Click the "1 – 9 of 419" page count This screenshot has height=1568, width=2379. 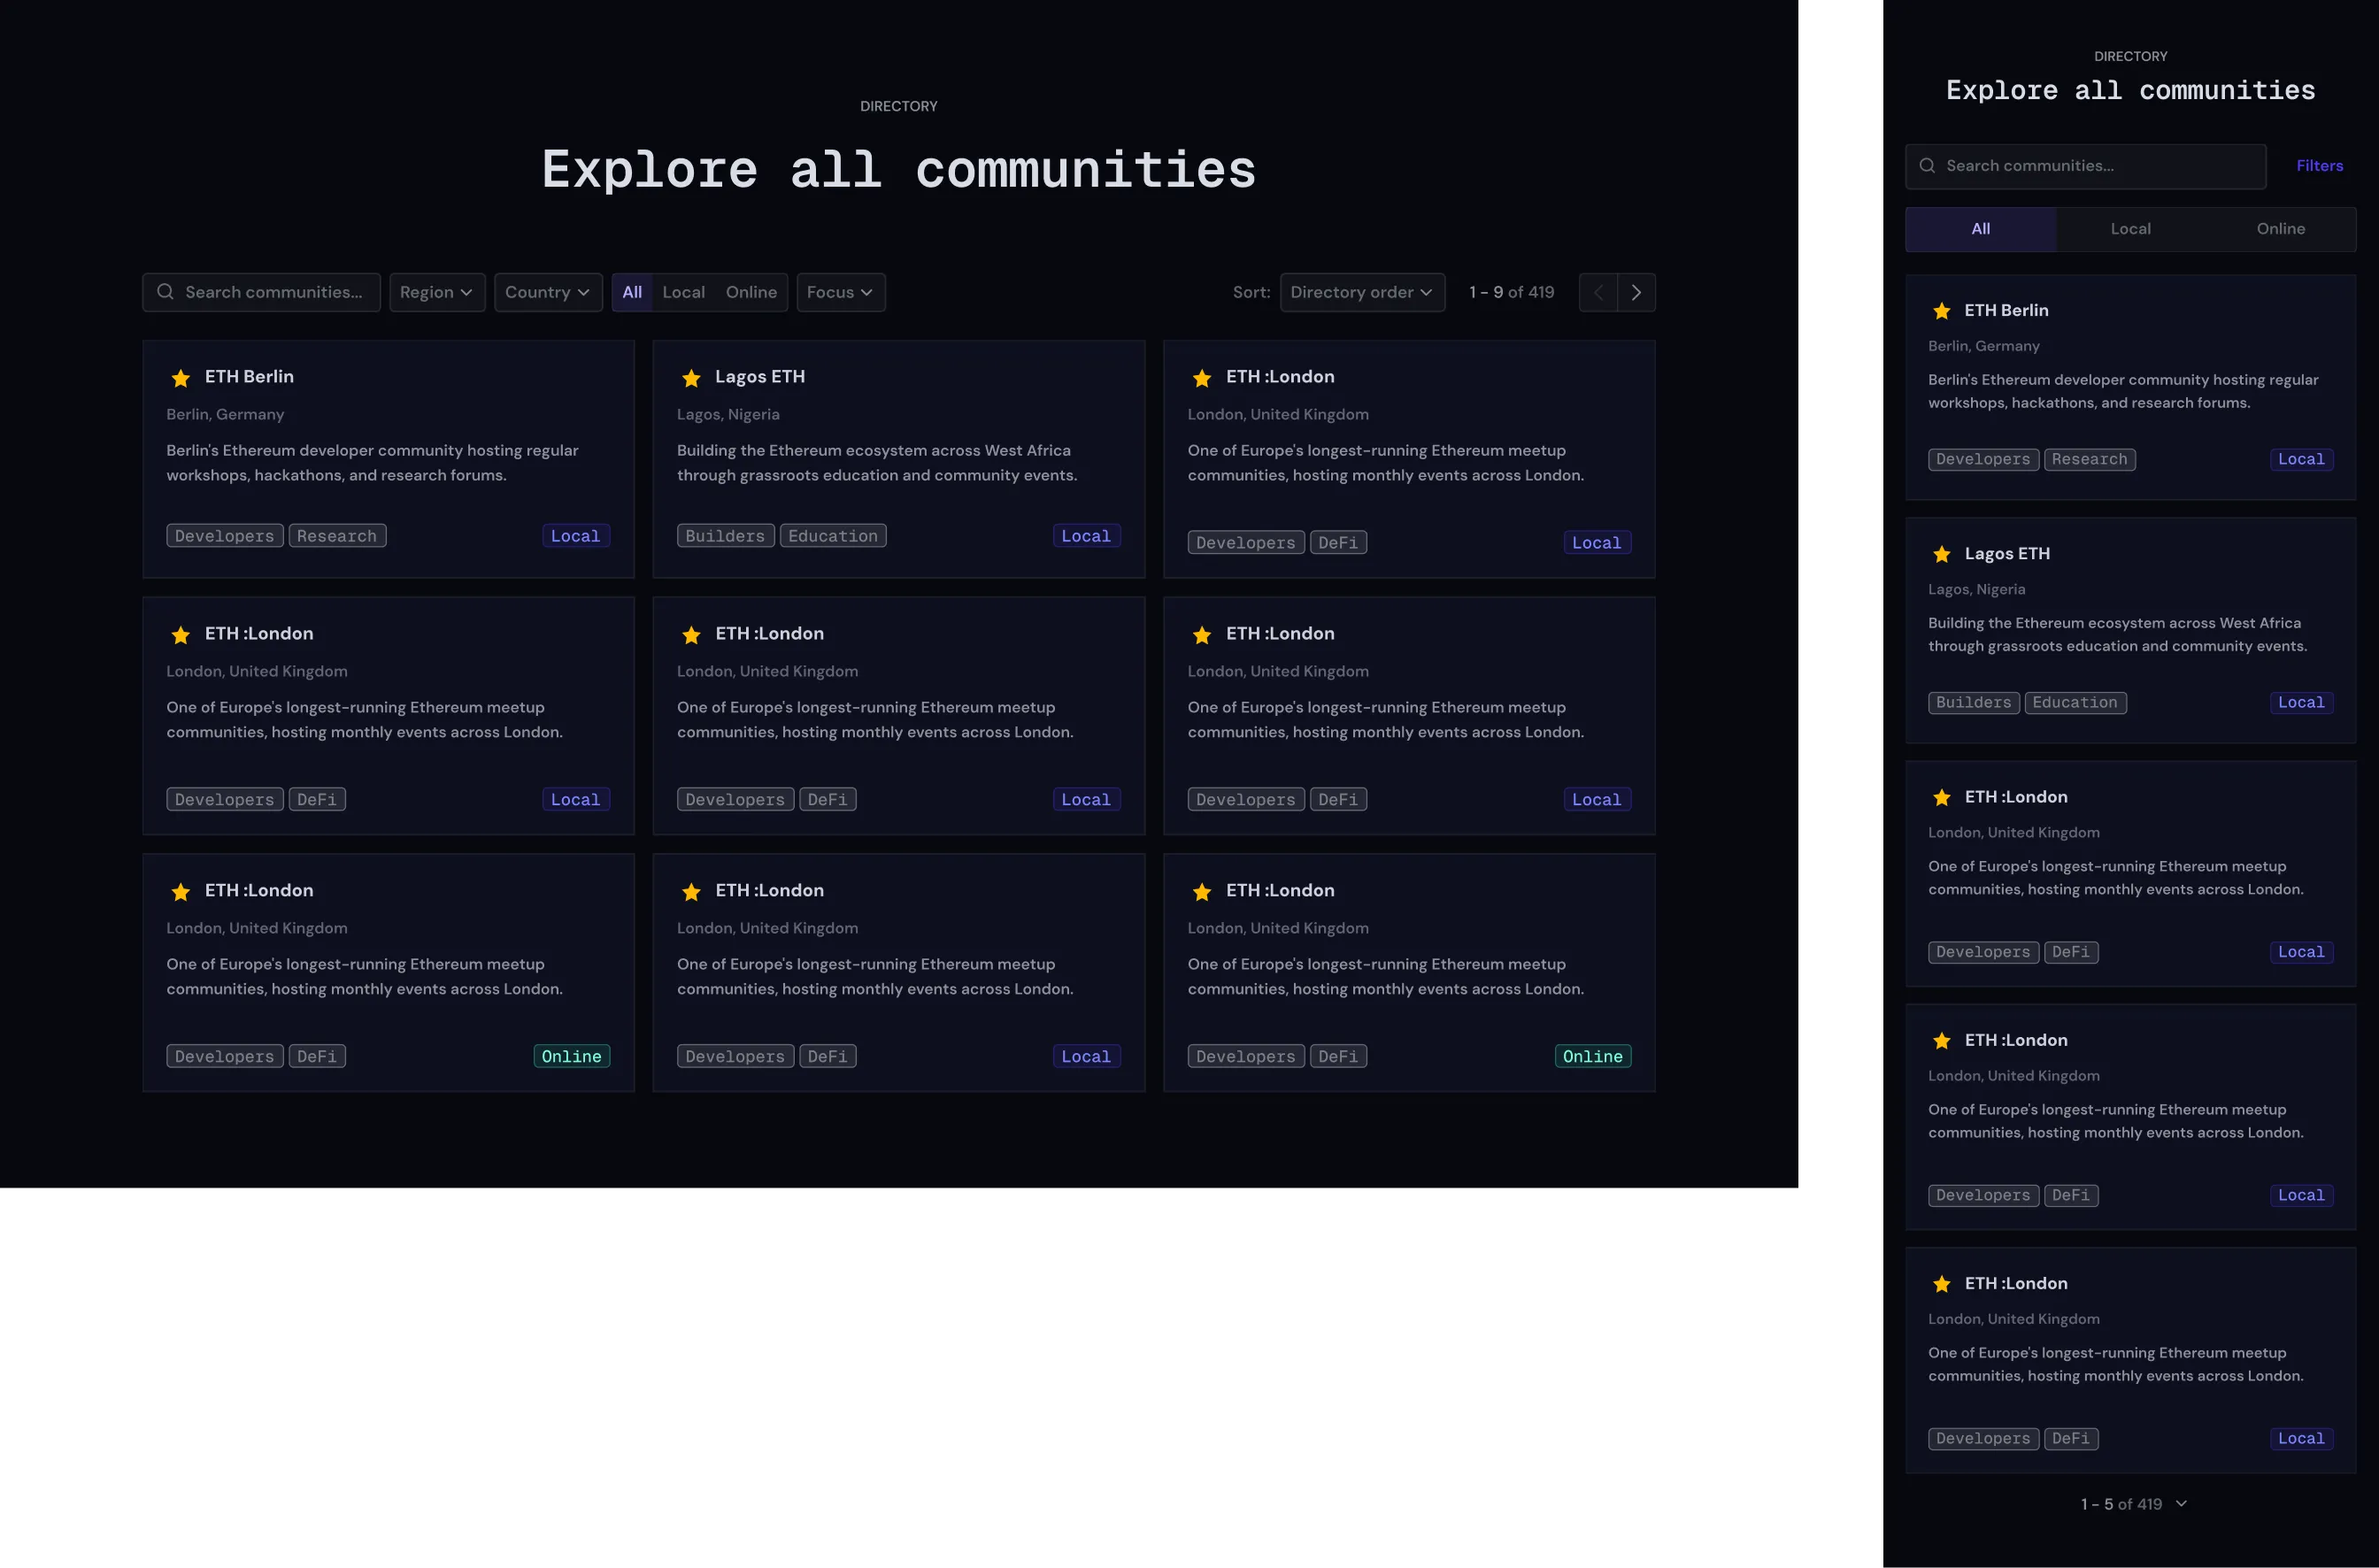pos(1511,292)
